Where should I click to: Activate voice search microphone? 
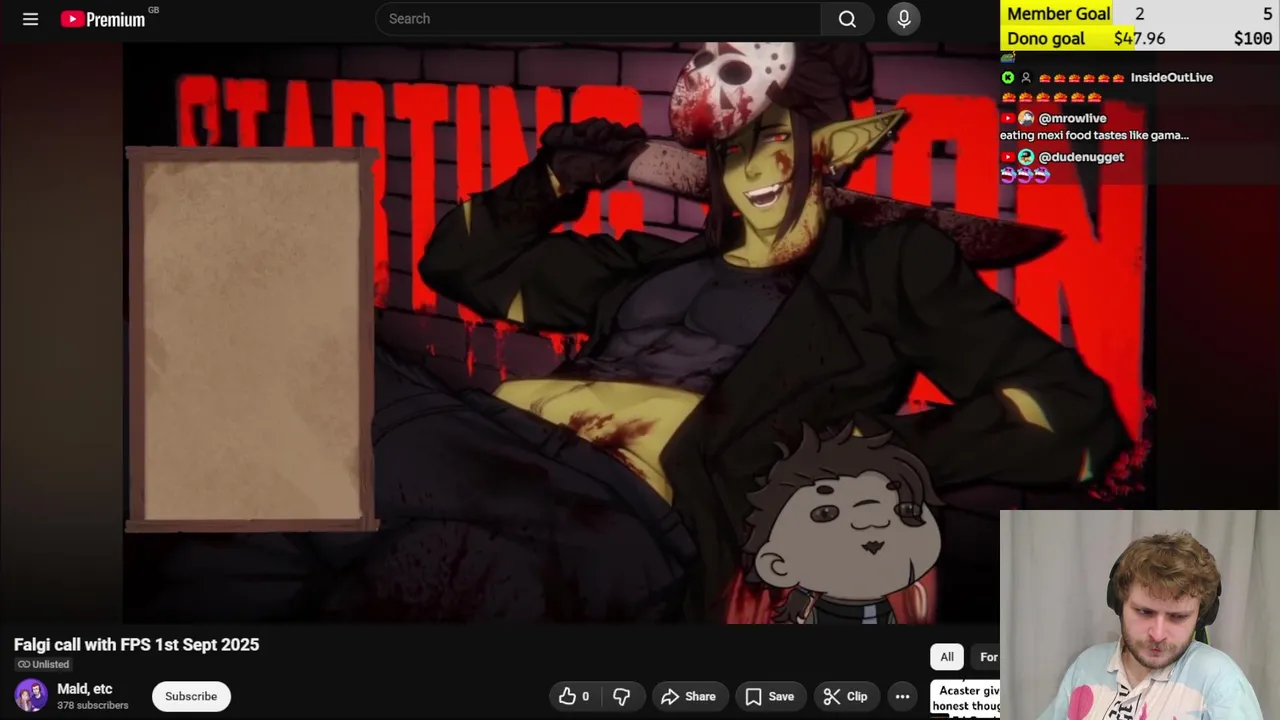(x=904, y=19)
